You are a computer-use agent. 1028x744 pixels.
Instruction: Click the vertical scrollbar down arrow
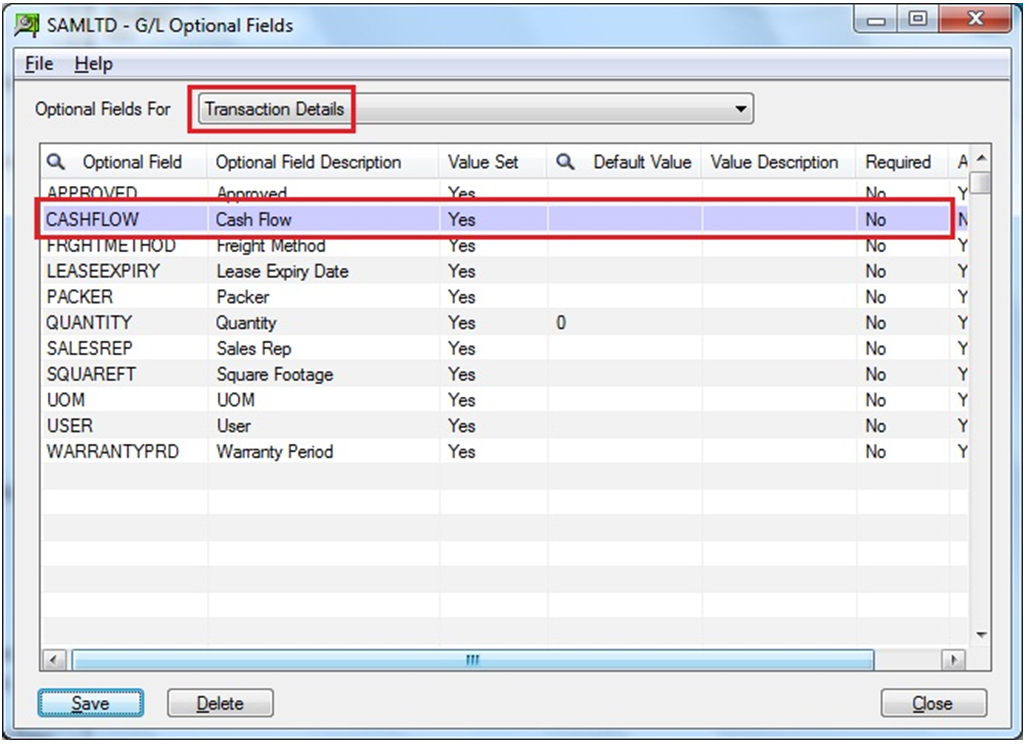click(x=981, y=634)
